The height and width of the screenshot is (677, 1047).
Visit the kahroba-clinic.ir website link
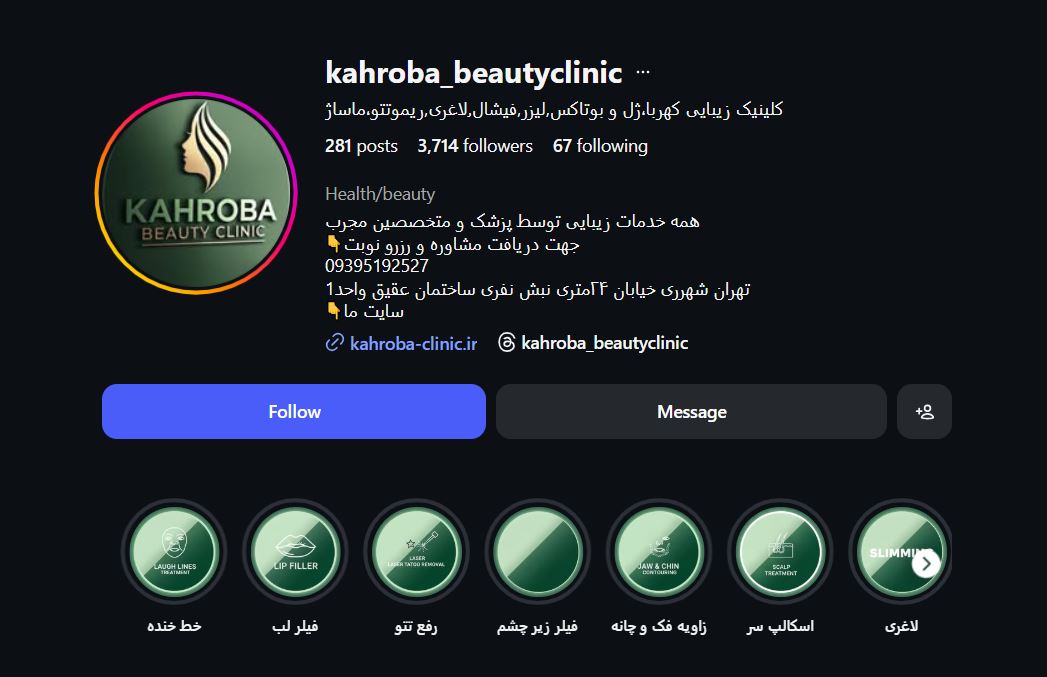[413, 343]
